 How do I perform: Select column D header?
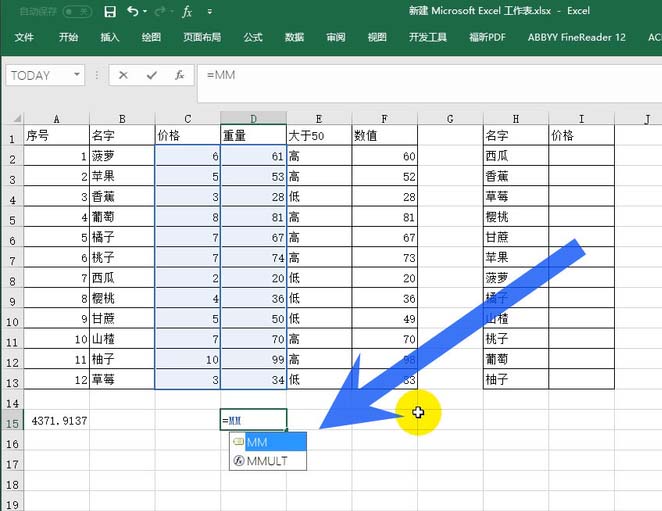click(x=253, y=118)
